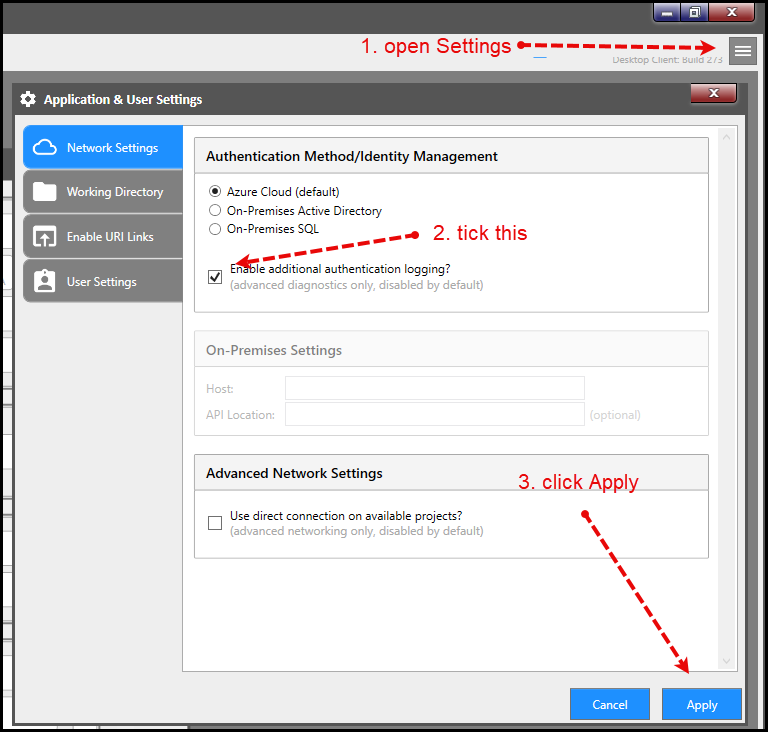
Task: Go to the User Settings tab
Action: pyautogui.click(x=103, y=281)
